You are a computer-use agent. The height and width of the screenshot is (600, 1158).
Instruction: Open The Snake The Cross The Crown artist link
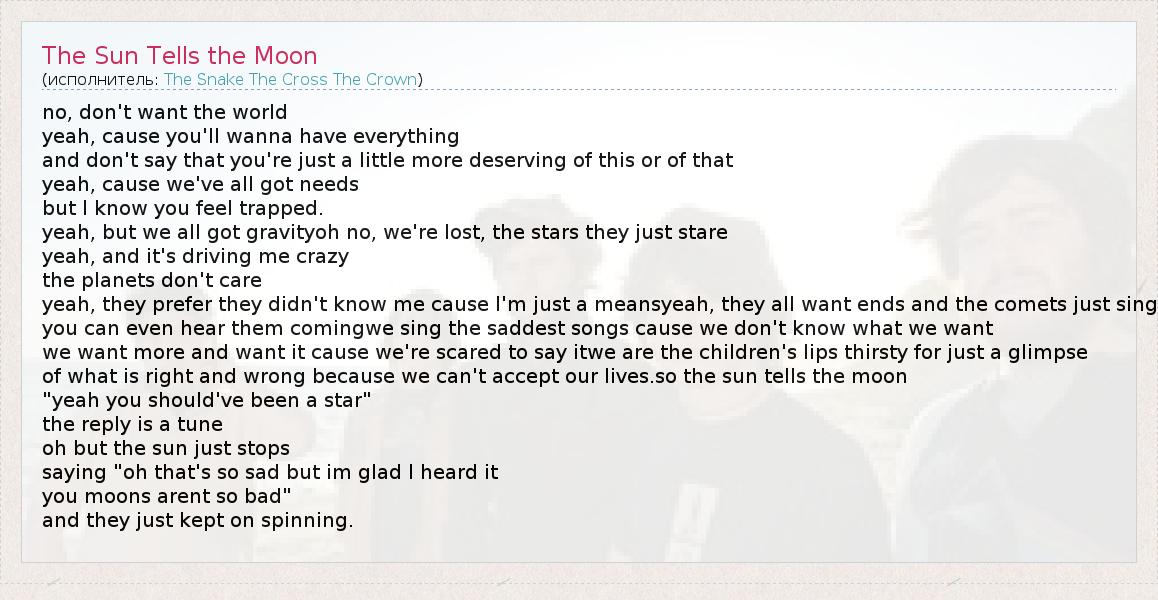tap(290, 79)
